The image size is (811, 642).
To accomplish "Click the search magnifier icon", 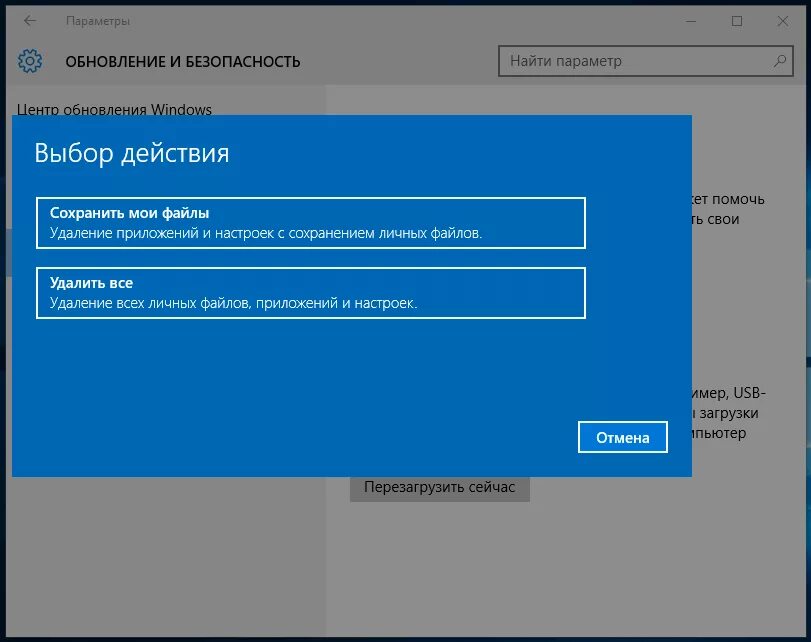I will (778, 60).
